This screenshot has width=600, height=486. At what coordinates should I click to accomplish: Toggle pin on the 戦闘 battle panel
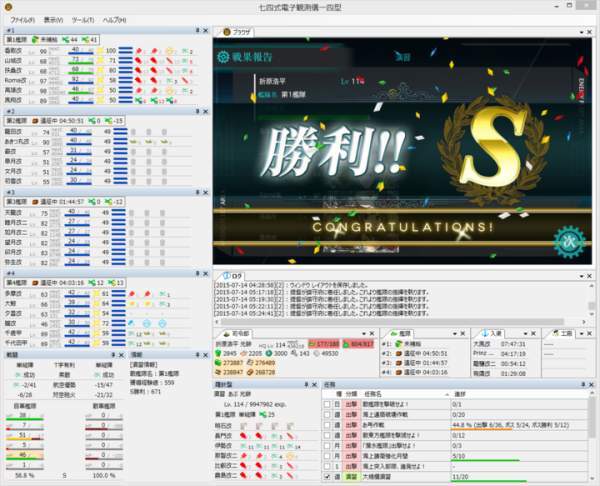click(x=113, y=355)
